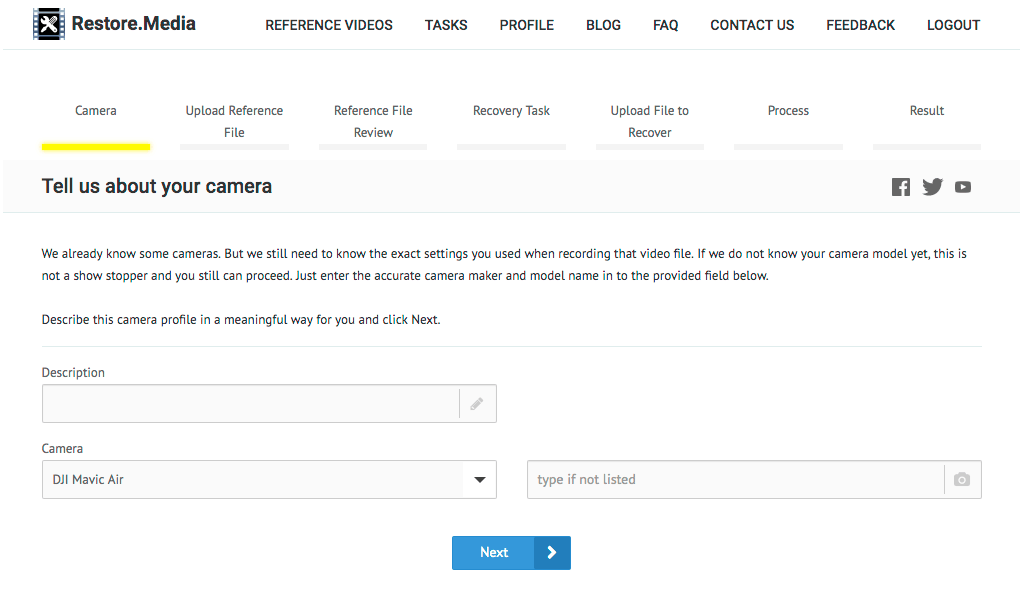Click the Next button
The height and width of the screenshot is (608, 1024).
pos(511,552)
